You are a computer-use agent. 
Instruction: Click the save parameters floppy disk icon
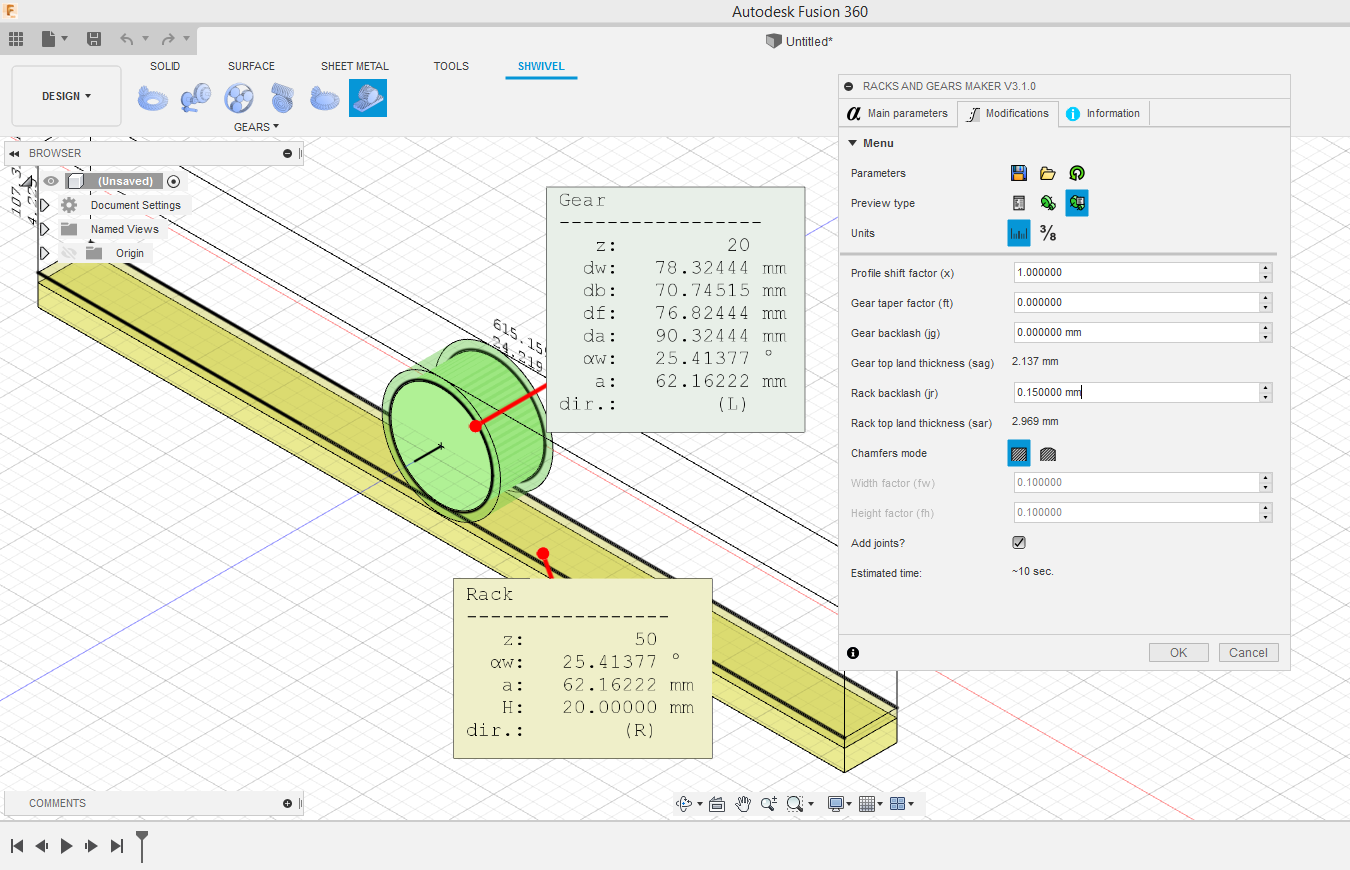pyautogui.click(x=1019, y=173)
